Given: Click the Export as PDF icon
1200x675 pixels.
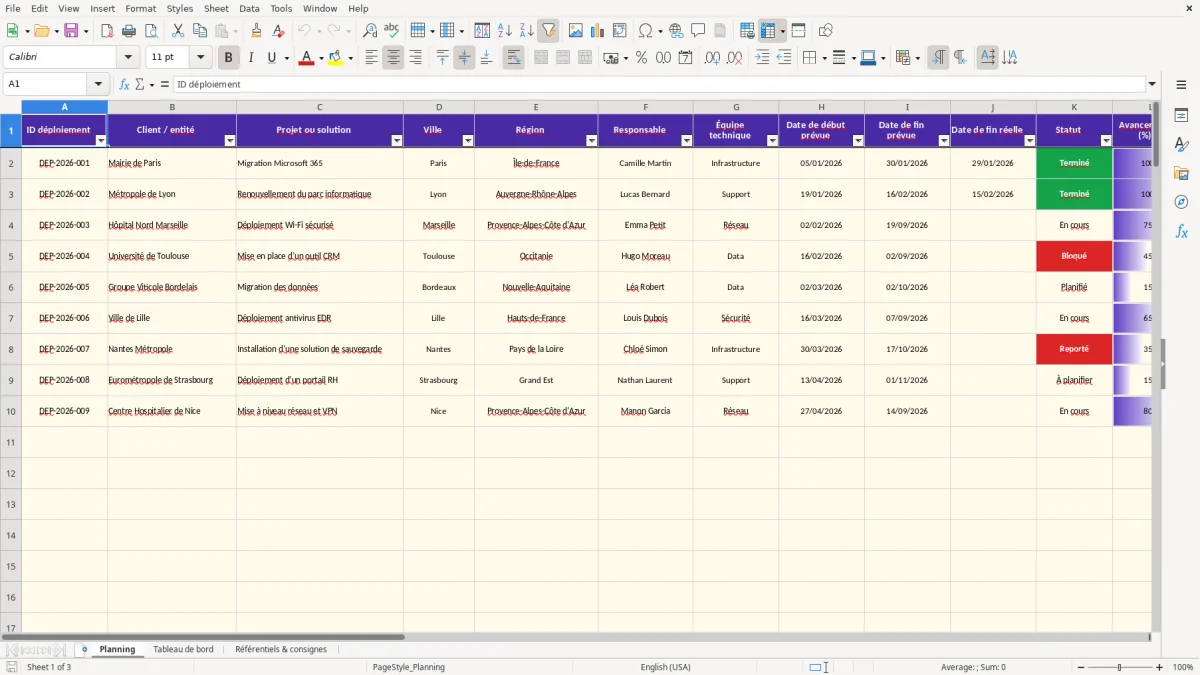Looking at the screenshot, I should 107,31.
